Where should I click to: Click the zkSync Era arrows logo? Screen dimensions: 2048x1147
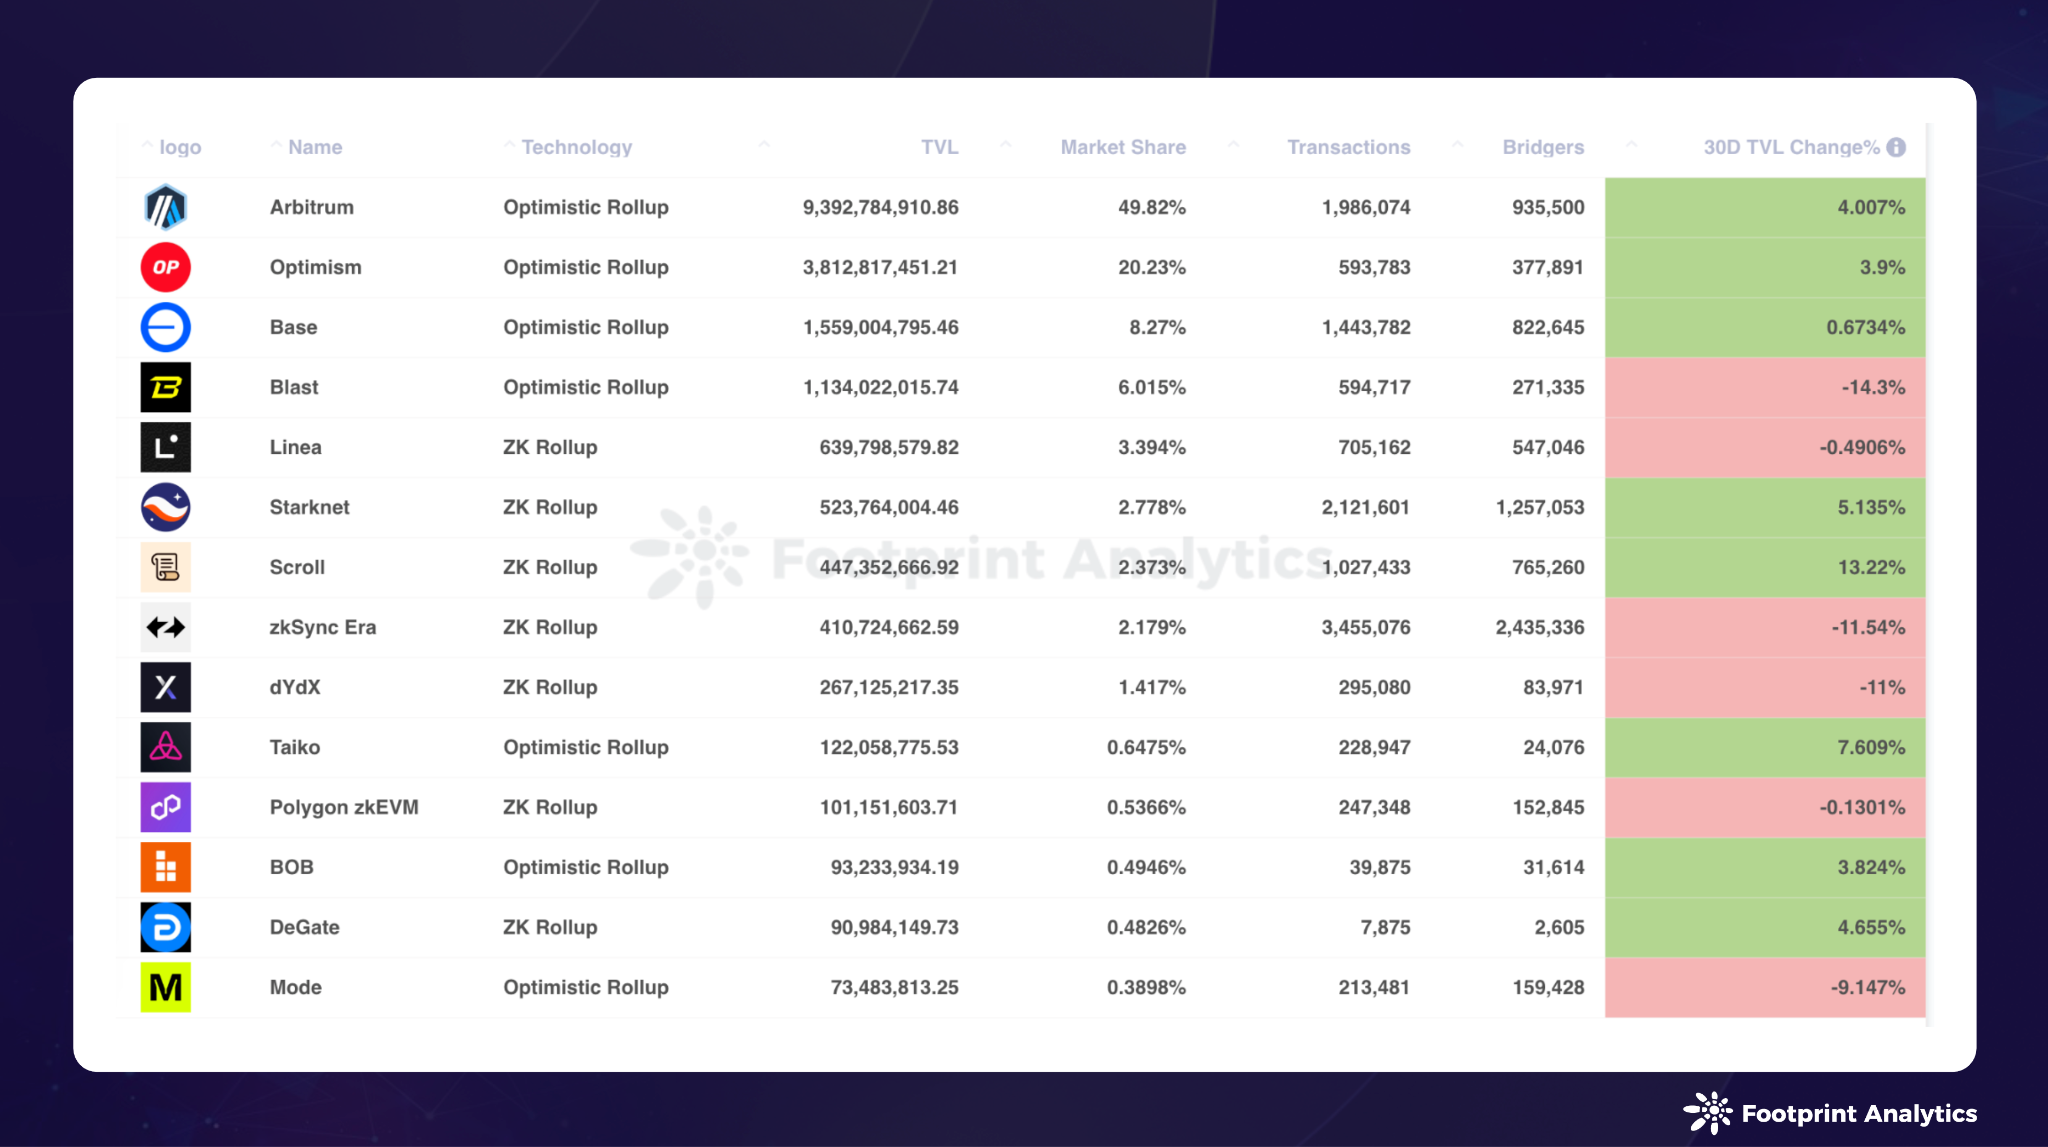165,628
